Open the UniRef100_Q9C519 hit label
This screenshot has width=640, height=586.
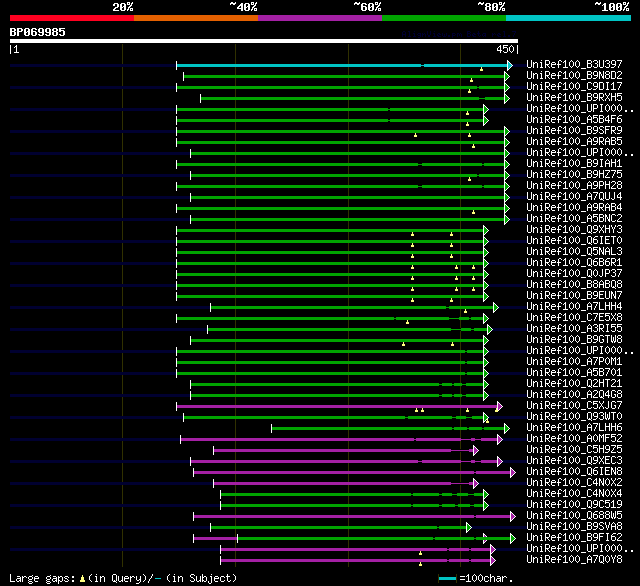click(574, 505)
